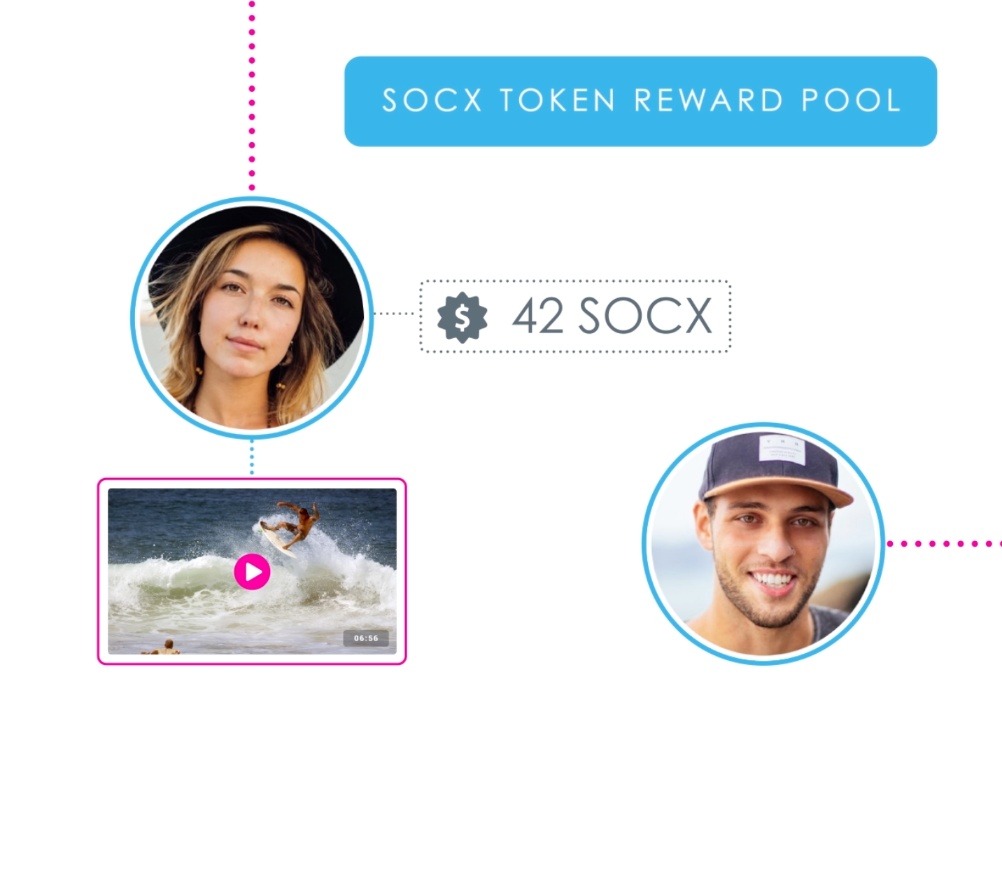Viewport: 1002px width, 889px height.
Task: Open the woman's circular profile avatar
Action: point(252,318)
